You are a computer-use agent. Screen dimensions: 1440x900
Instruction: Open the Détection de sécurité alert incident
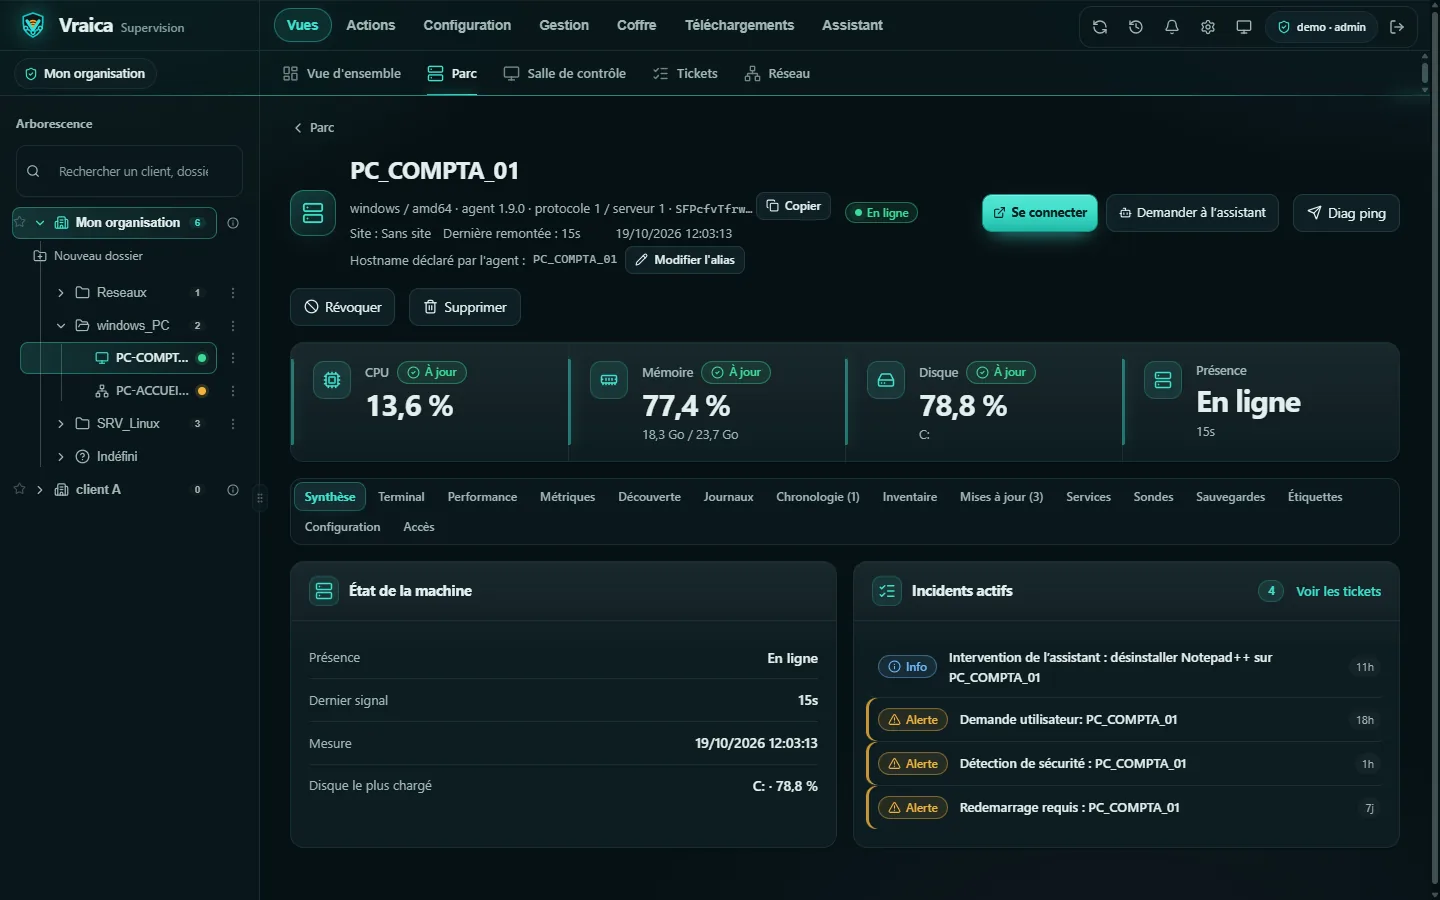(x=1124, y=764)
